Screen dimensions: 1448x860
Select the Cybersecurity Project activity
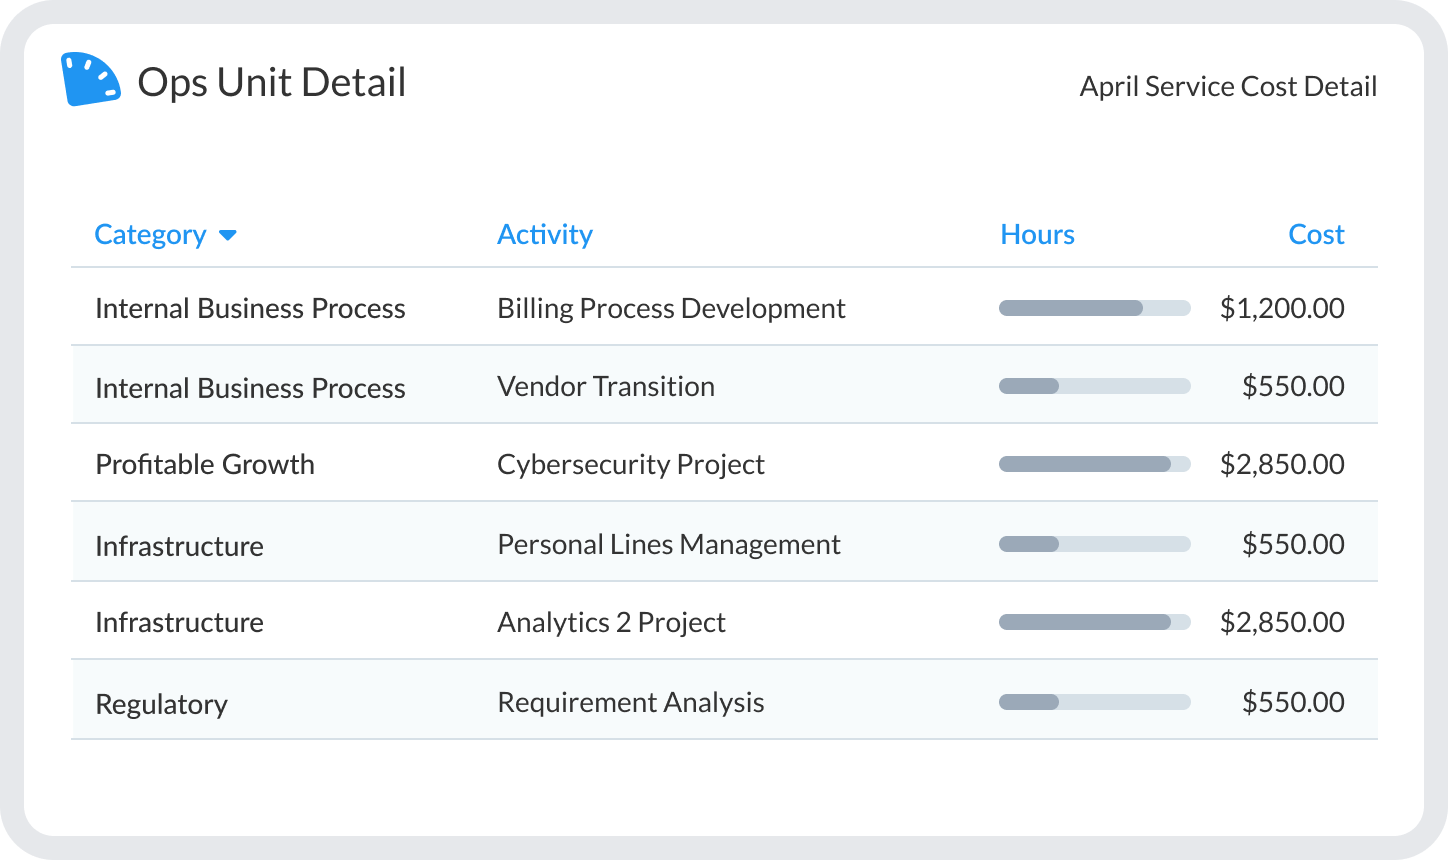(631, 464)
